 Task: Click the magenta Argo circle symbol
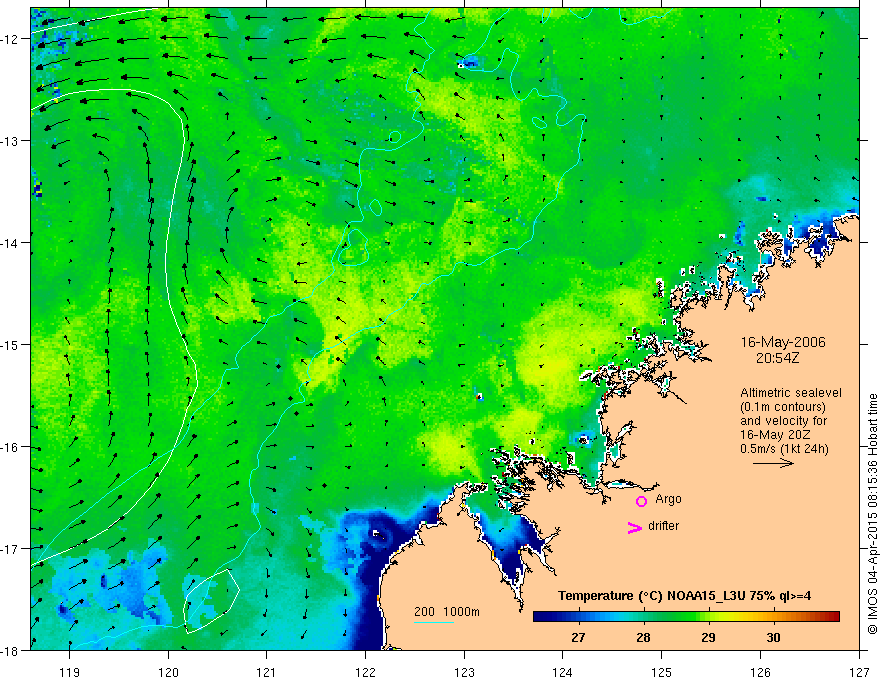point(641,501)
